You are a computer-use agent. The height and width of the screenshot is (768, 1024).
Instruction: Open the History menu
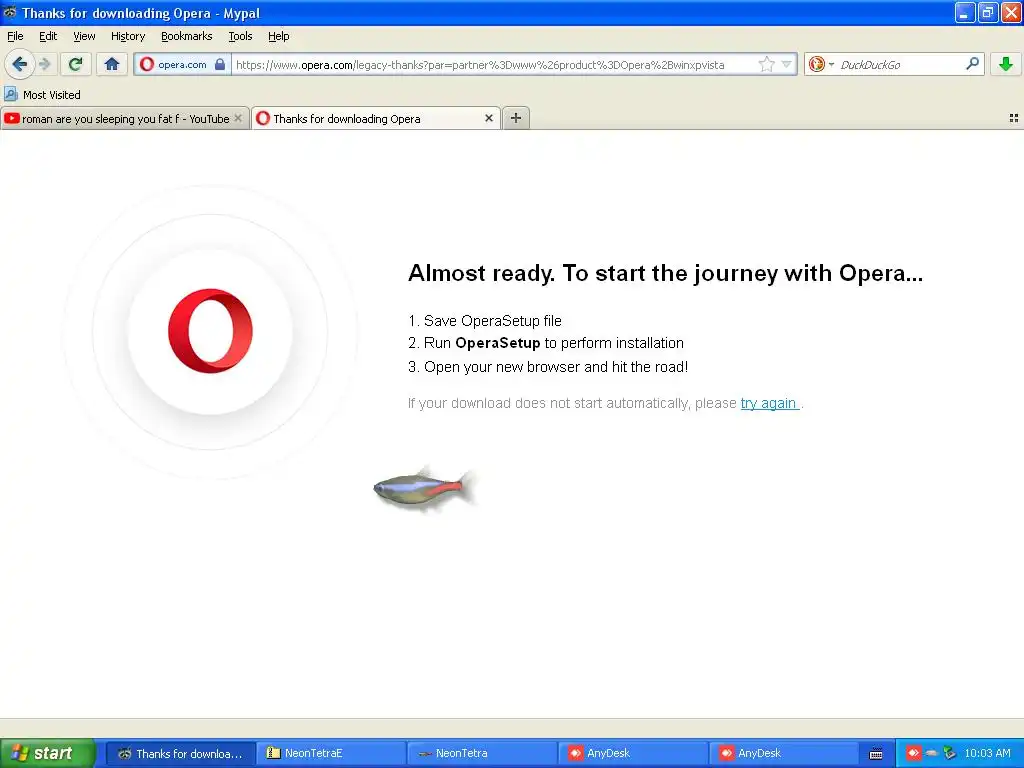coord(128,36)
